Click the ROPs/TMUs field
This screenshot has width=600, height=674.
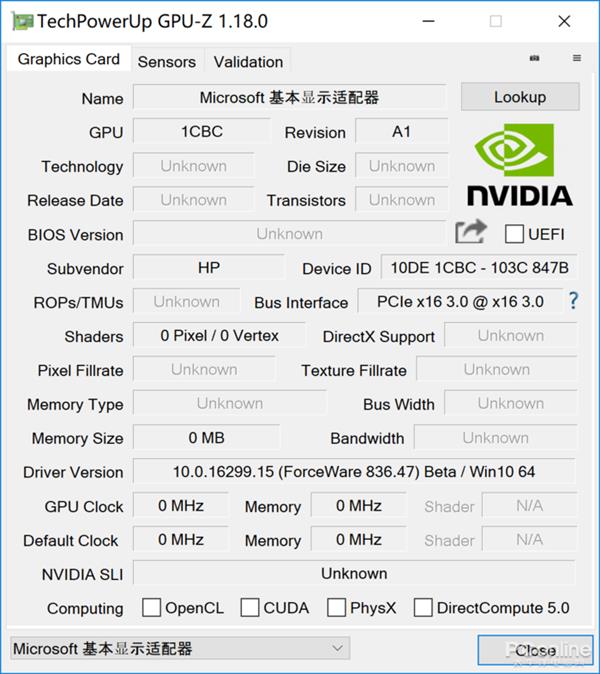187,302
